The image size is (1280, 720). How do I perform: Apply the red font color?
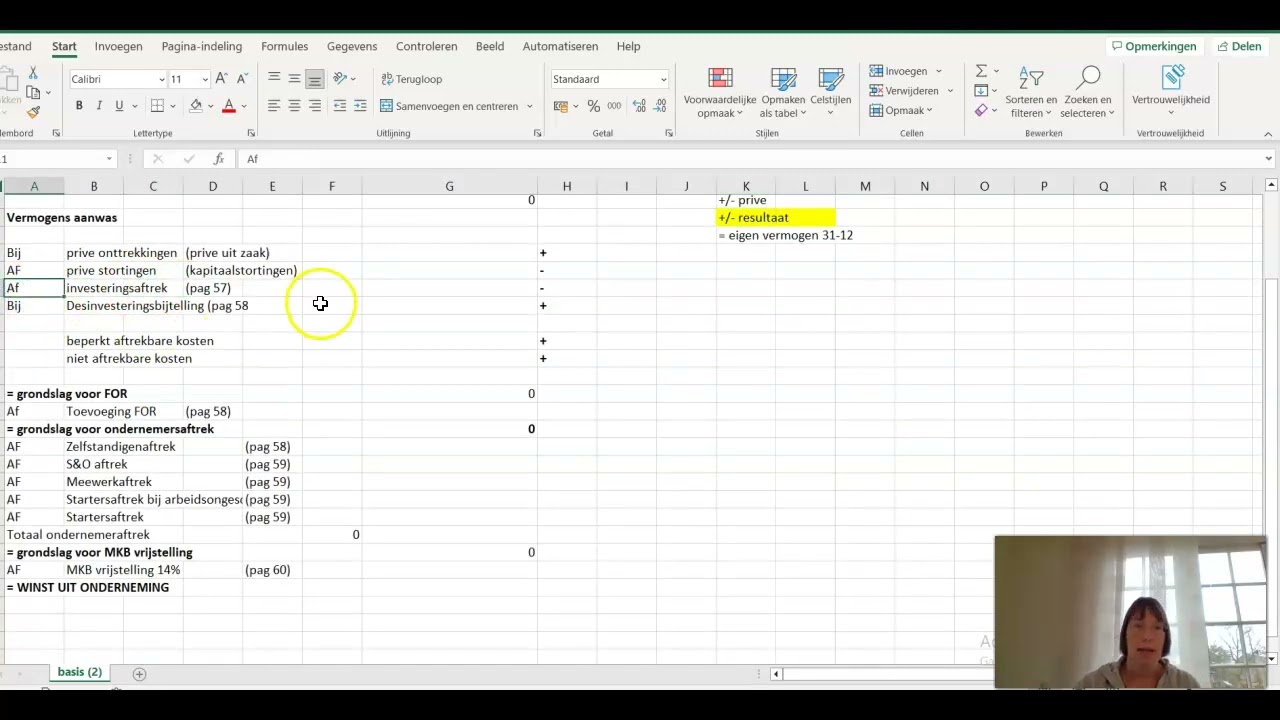click(x=229, y=106)
